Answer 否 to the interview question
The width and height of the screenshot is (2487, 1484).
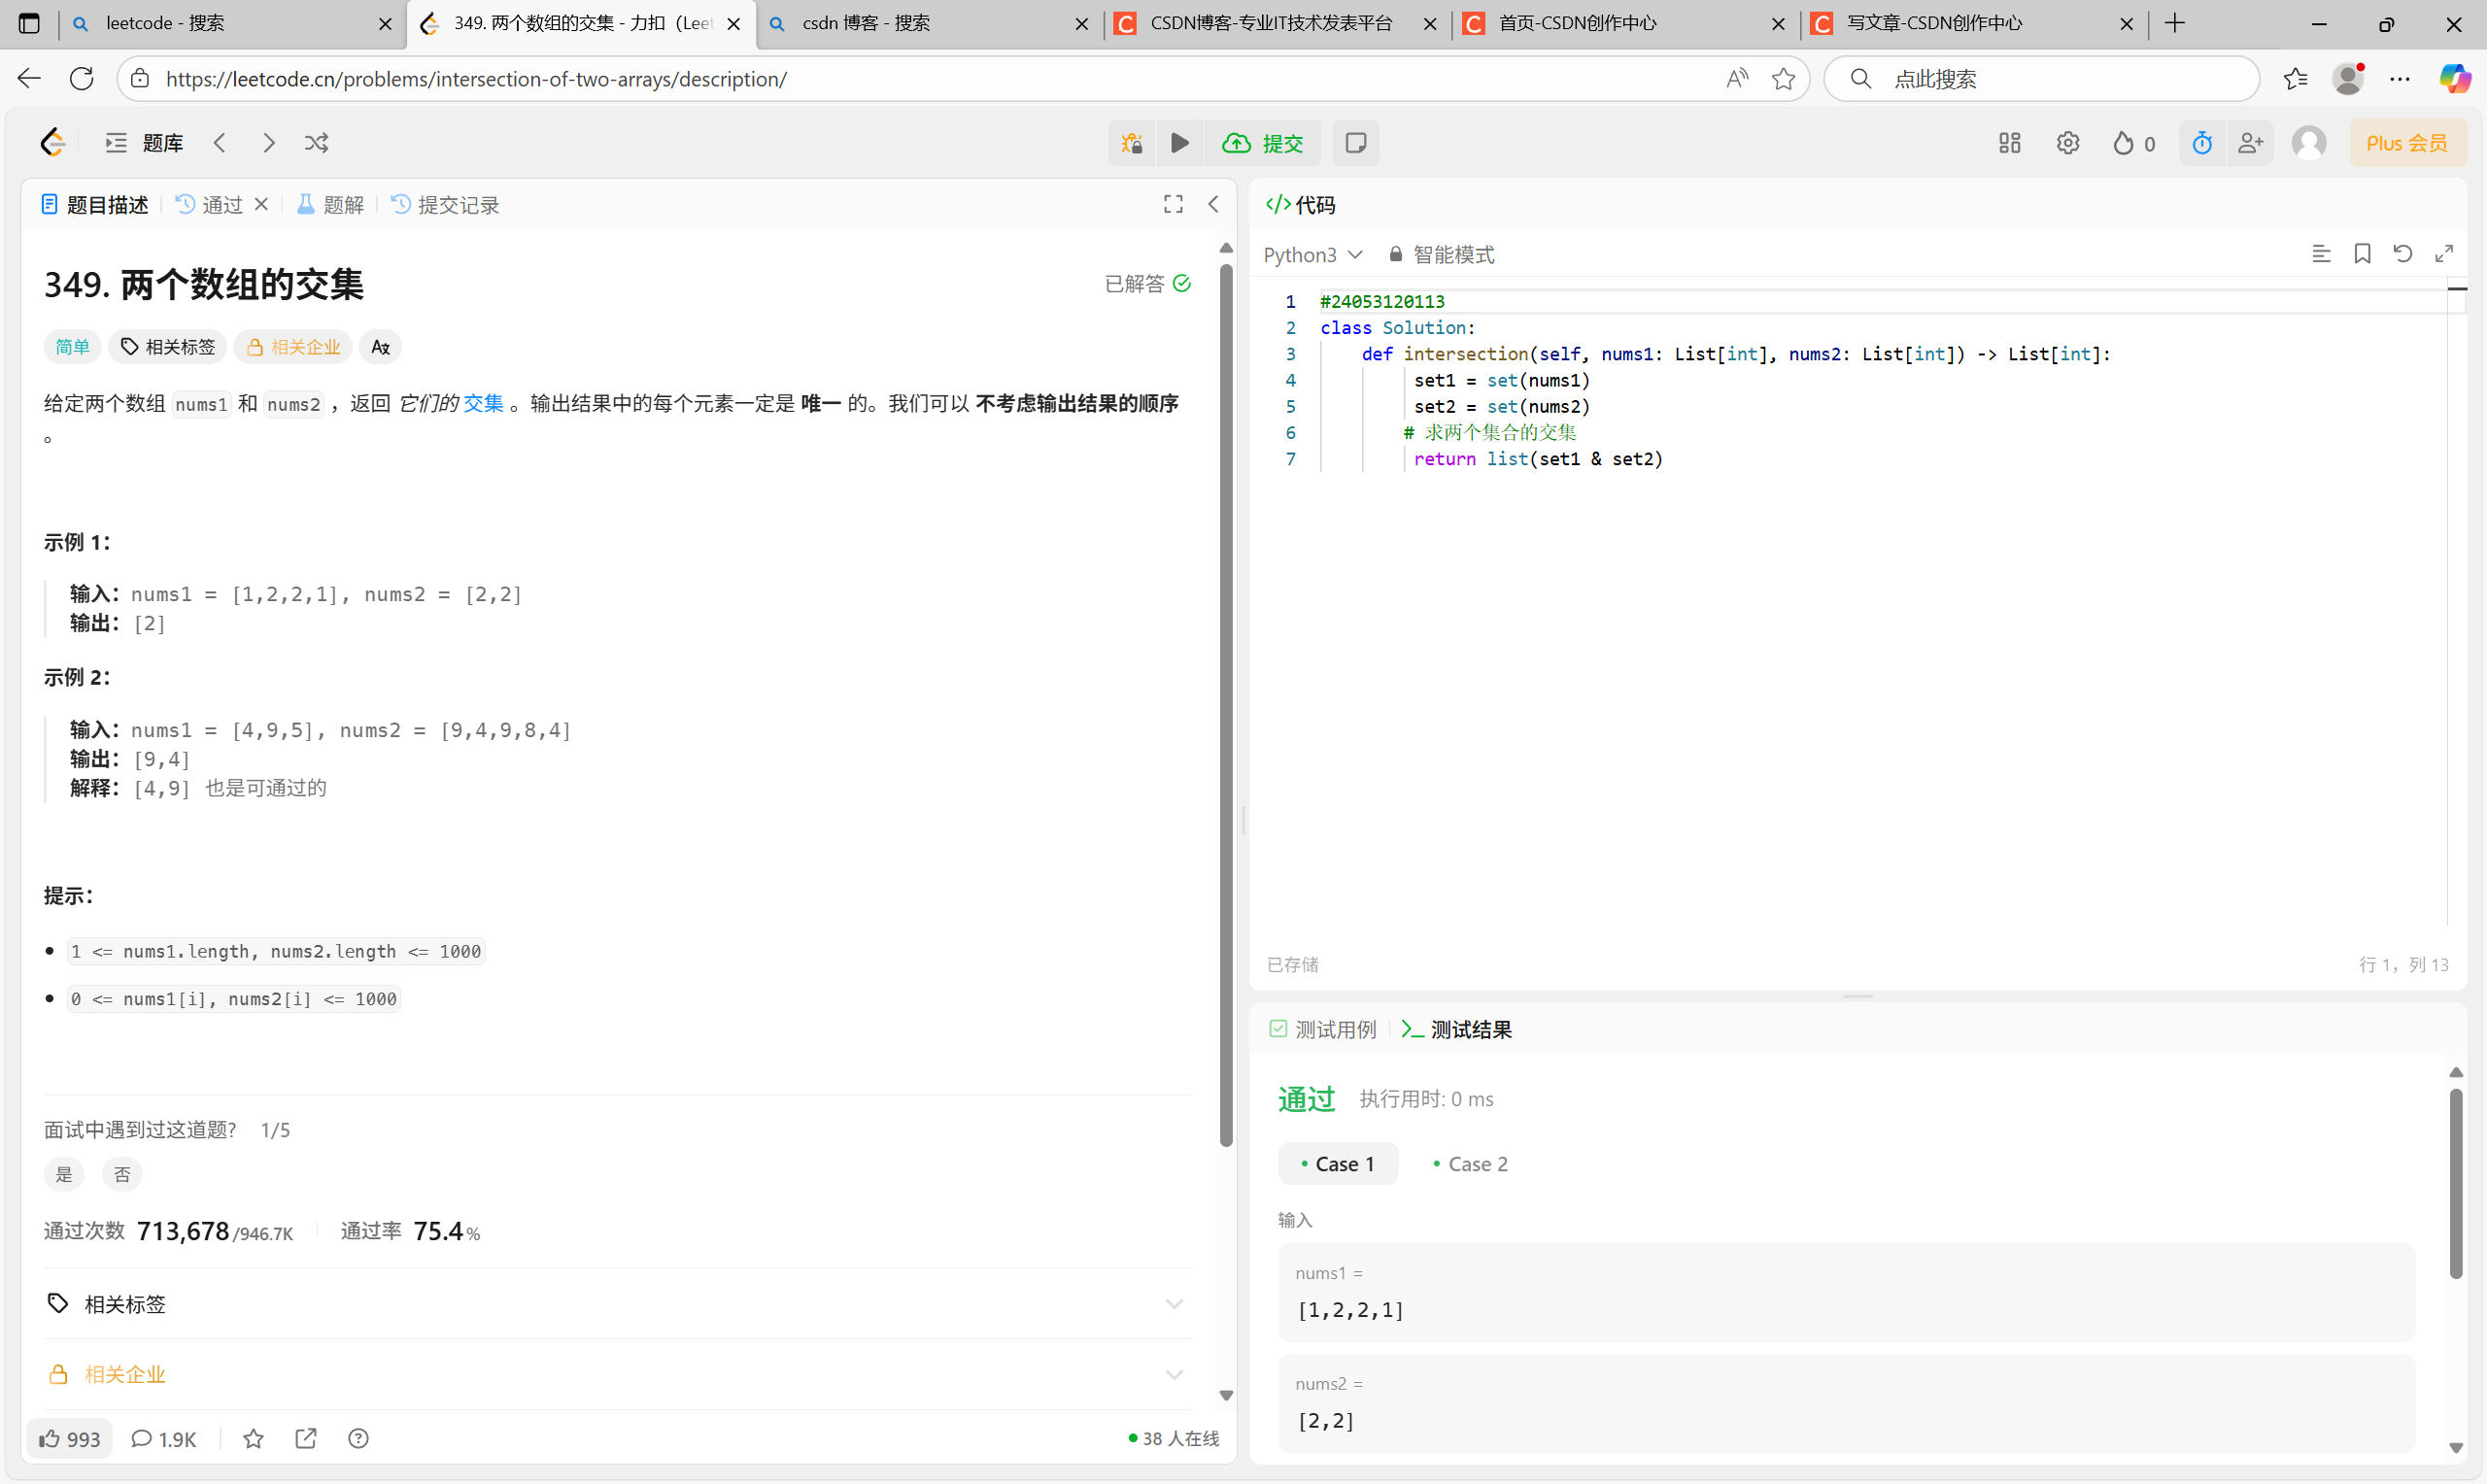tap(122, 1174)
